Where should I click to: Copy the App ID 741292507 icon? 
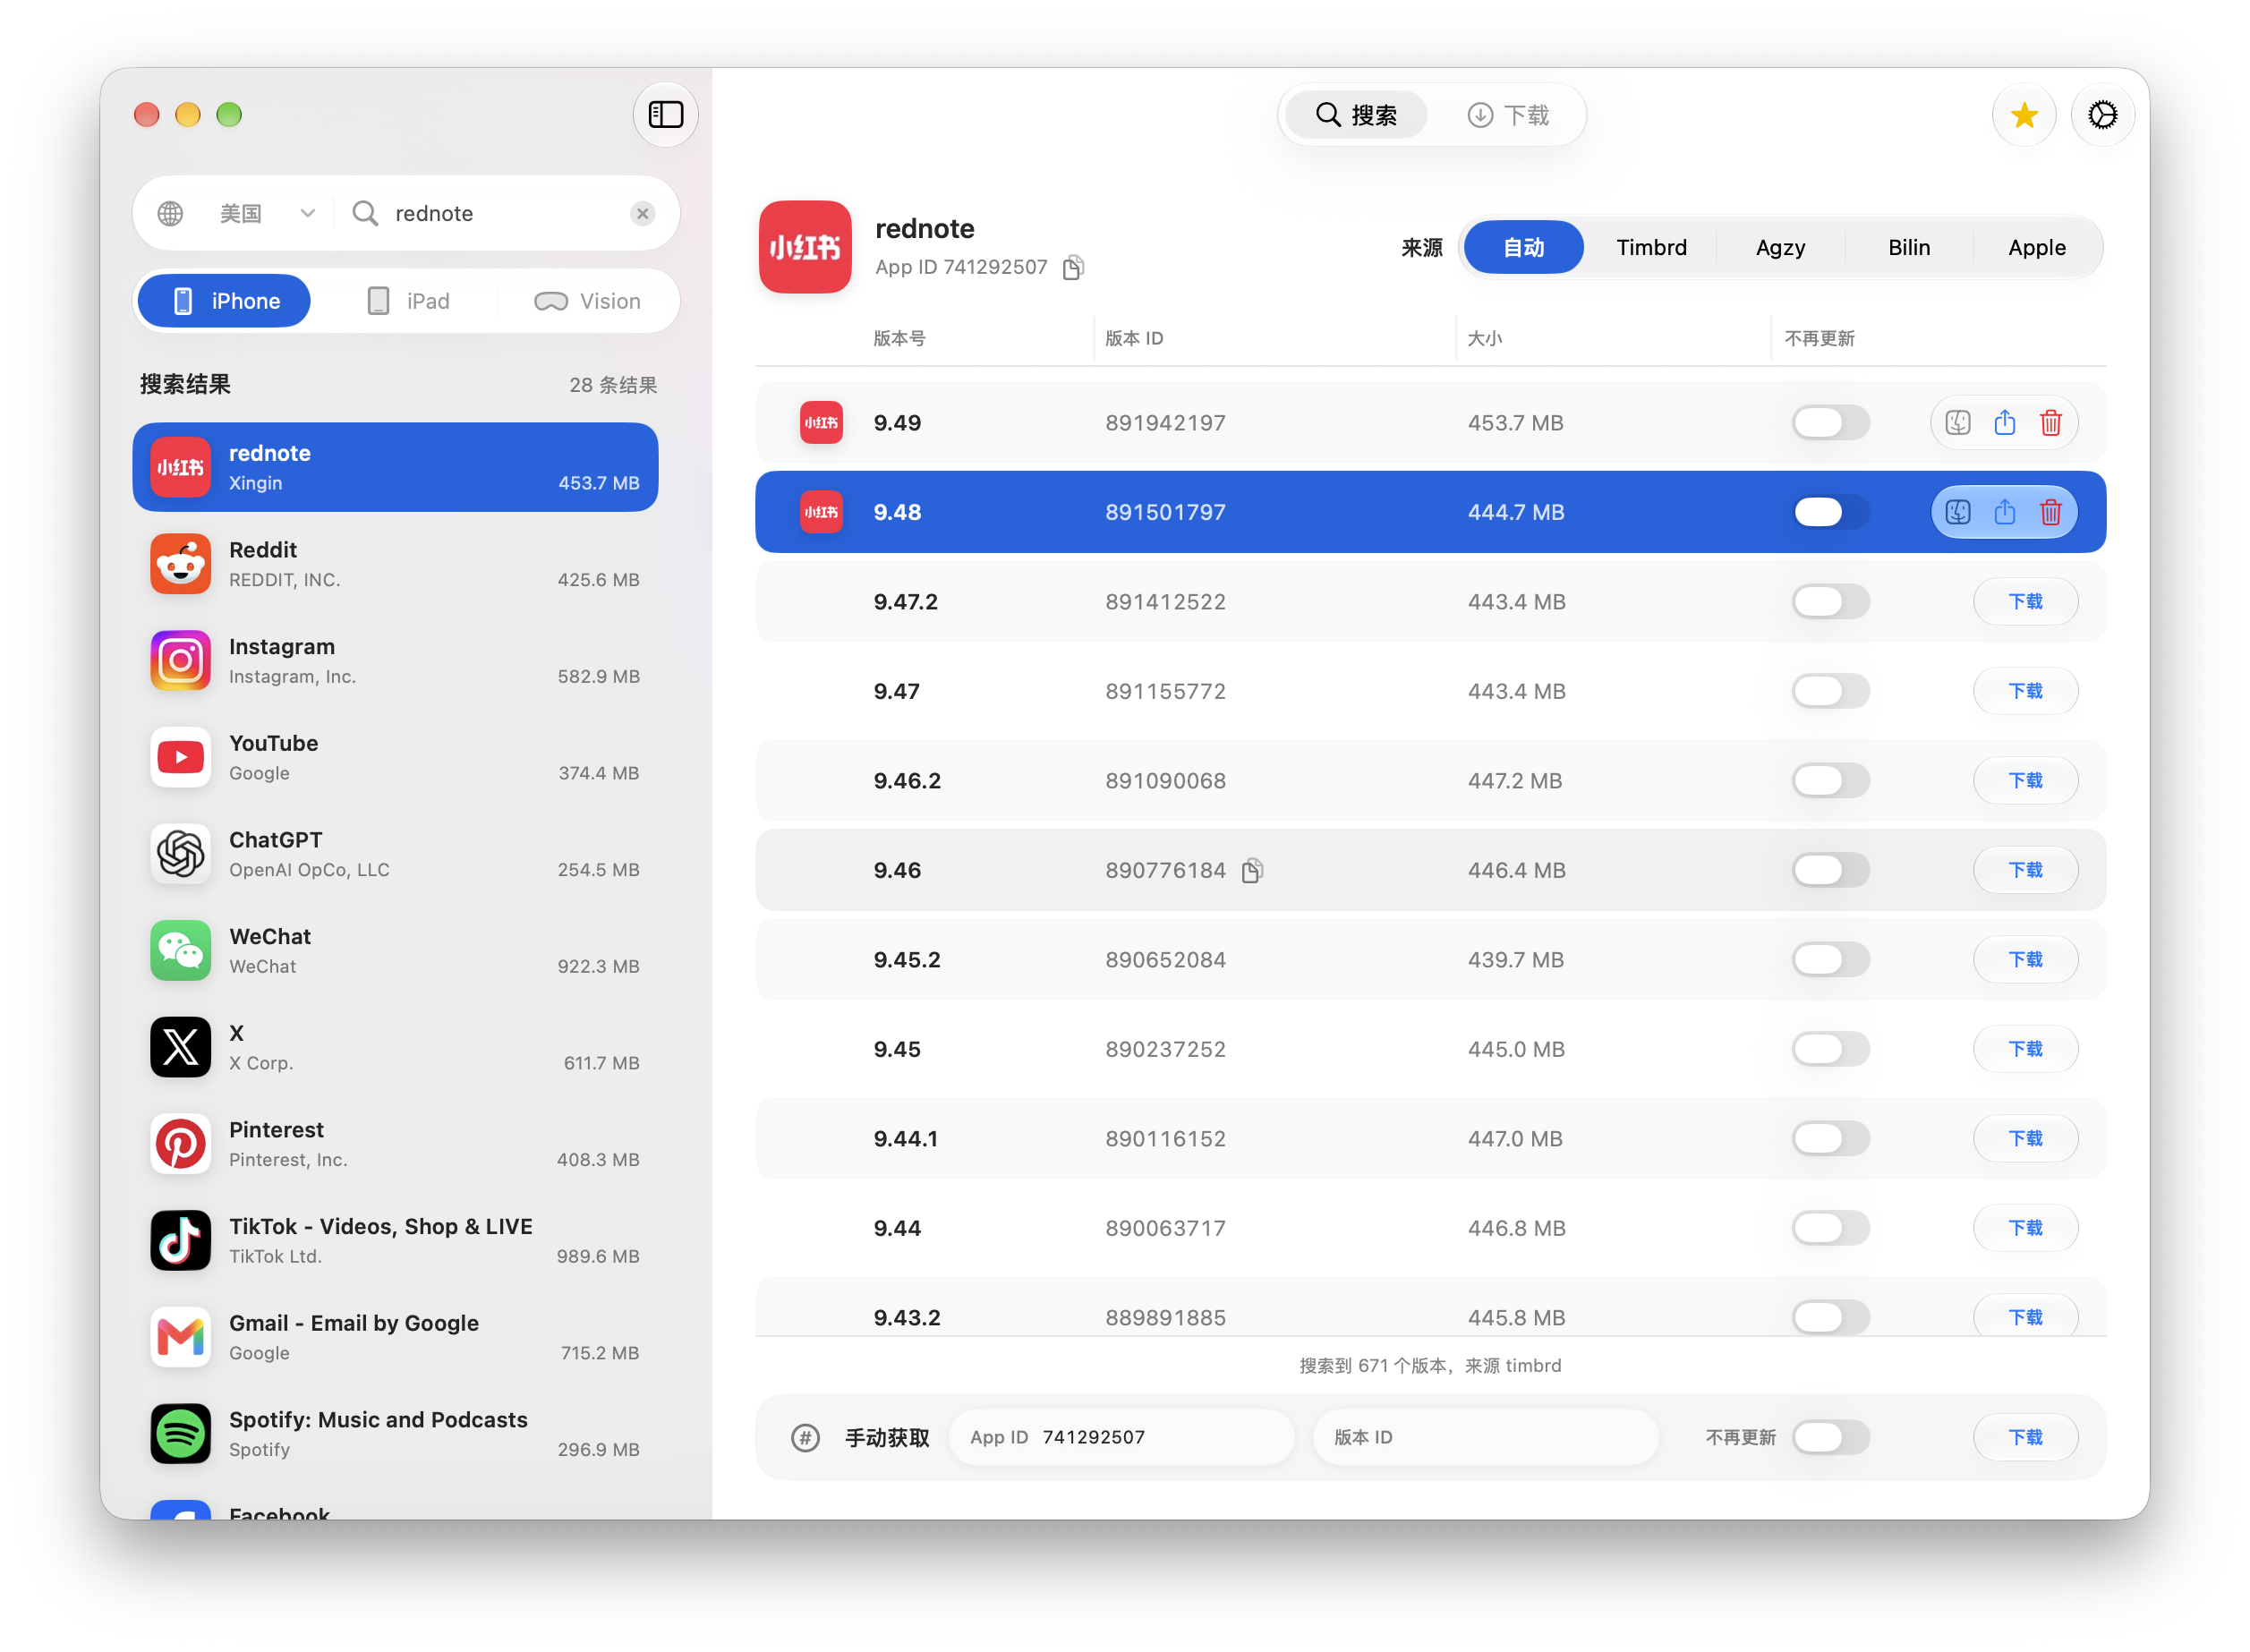1072,267
